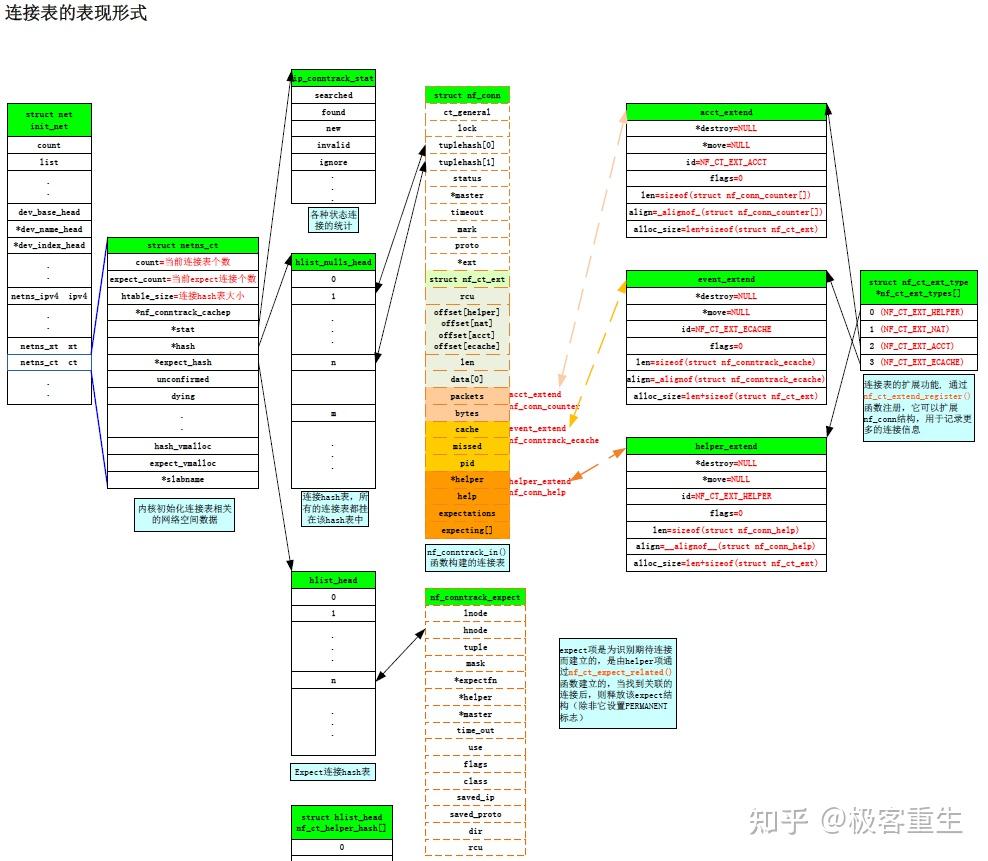Click the ip_conntrack_stat header block

pyautogui.click(x=334, y=78)
